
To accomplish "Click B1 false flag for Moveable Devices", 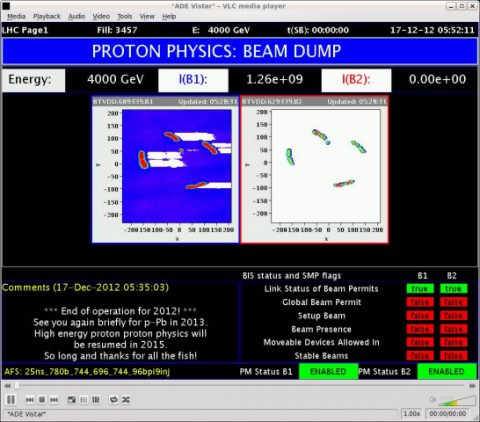I will 420,342.
